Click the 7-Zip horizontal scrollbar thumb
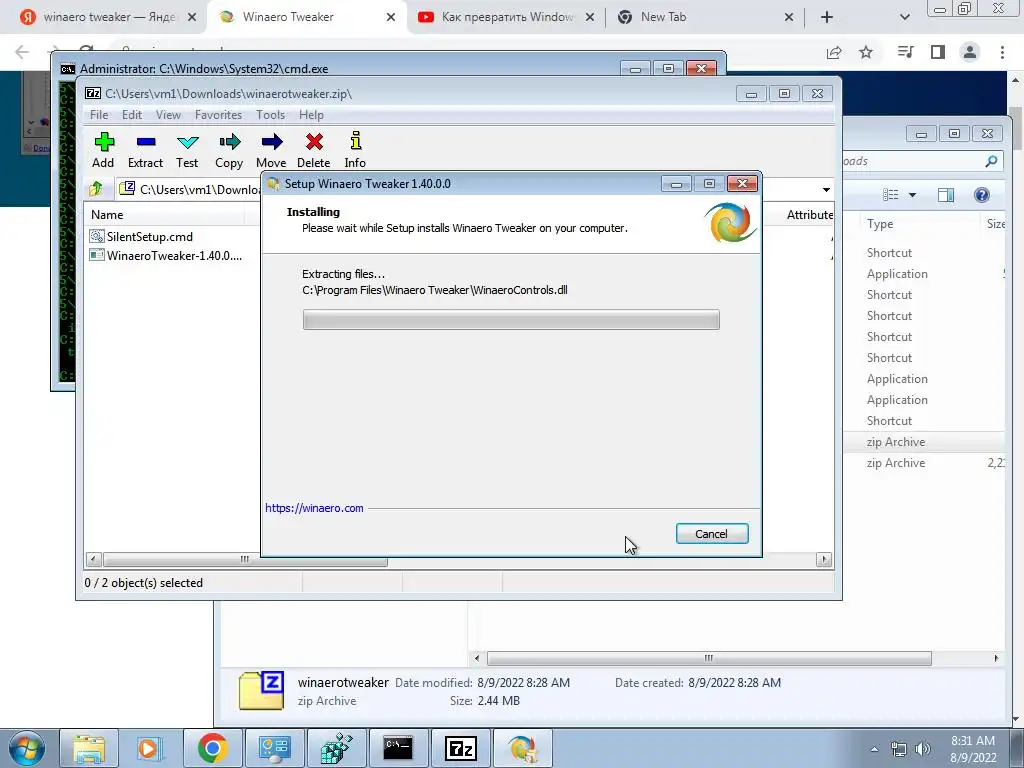This screenshot has height=768, width=1024. coord(245,560)
